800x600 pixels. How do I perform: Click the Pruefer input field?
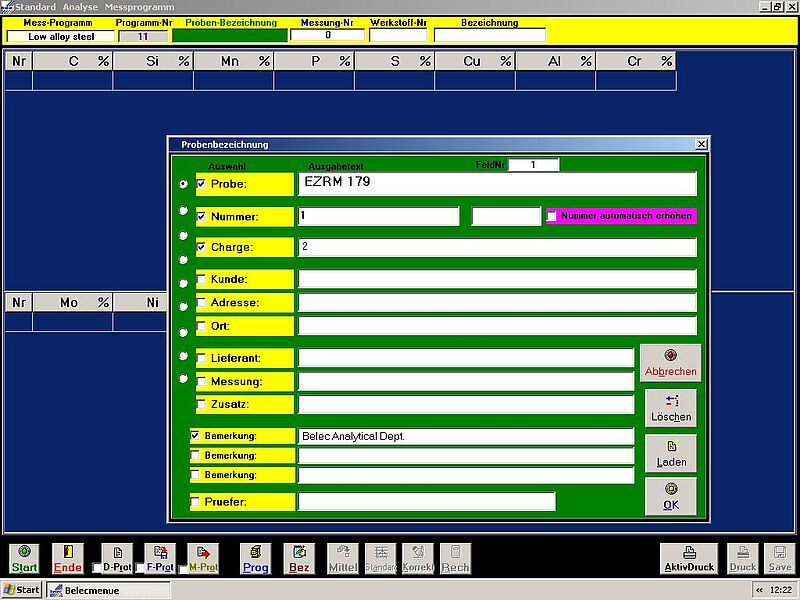(x=427, y=502)
